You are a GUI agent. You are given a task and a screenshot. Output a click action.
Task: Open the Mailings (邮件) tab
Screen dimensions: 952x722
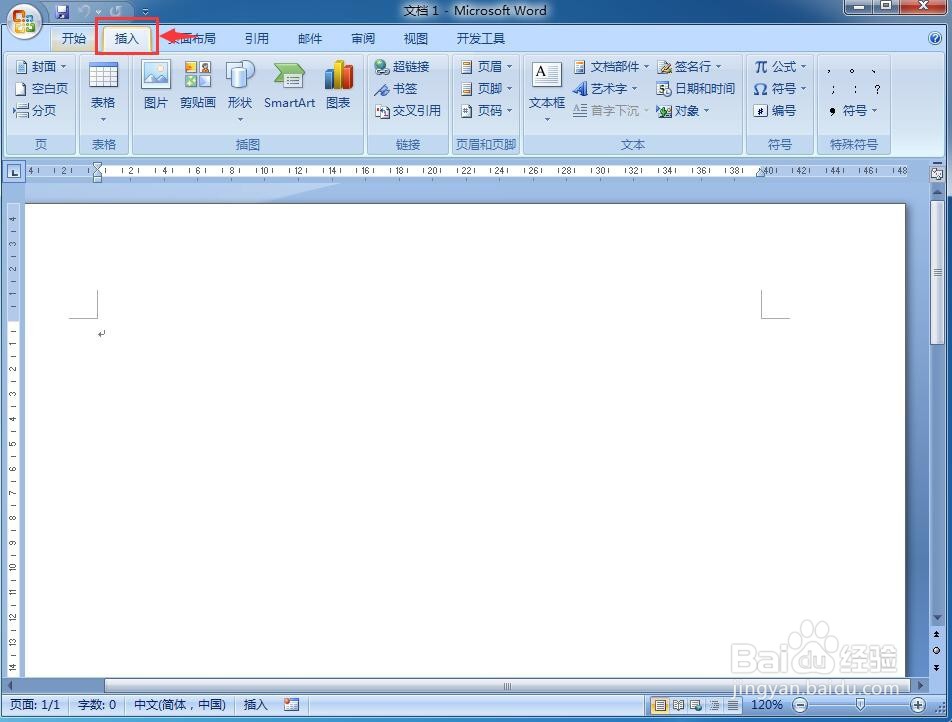(x=310, y=38)
